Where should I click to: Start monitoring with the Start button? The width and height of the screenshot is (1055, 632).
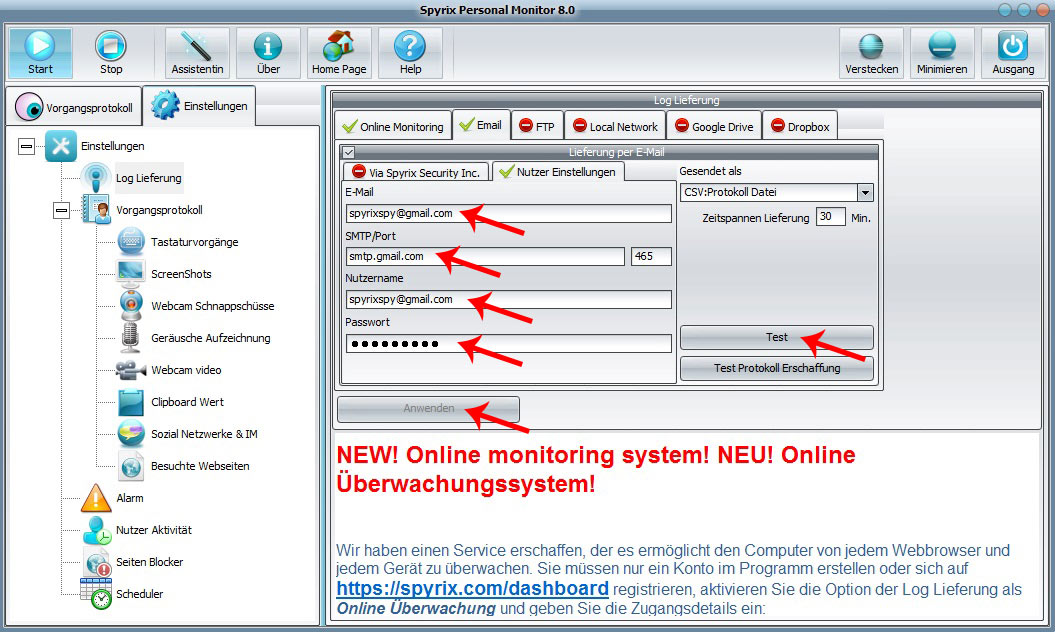click(40, 52)
